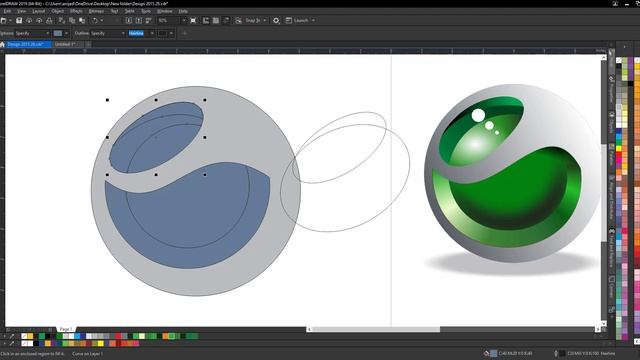Viewport: 640px width, 360px height.
Task: Click the horizontal scrollbar thumb
Action: click(x=376, y=329)
